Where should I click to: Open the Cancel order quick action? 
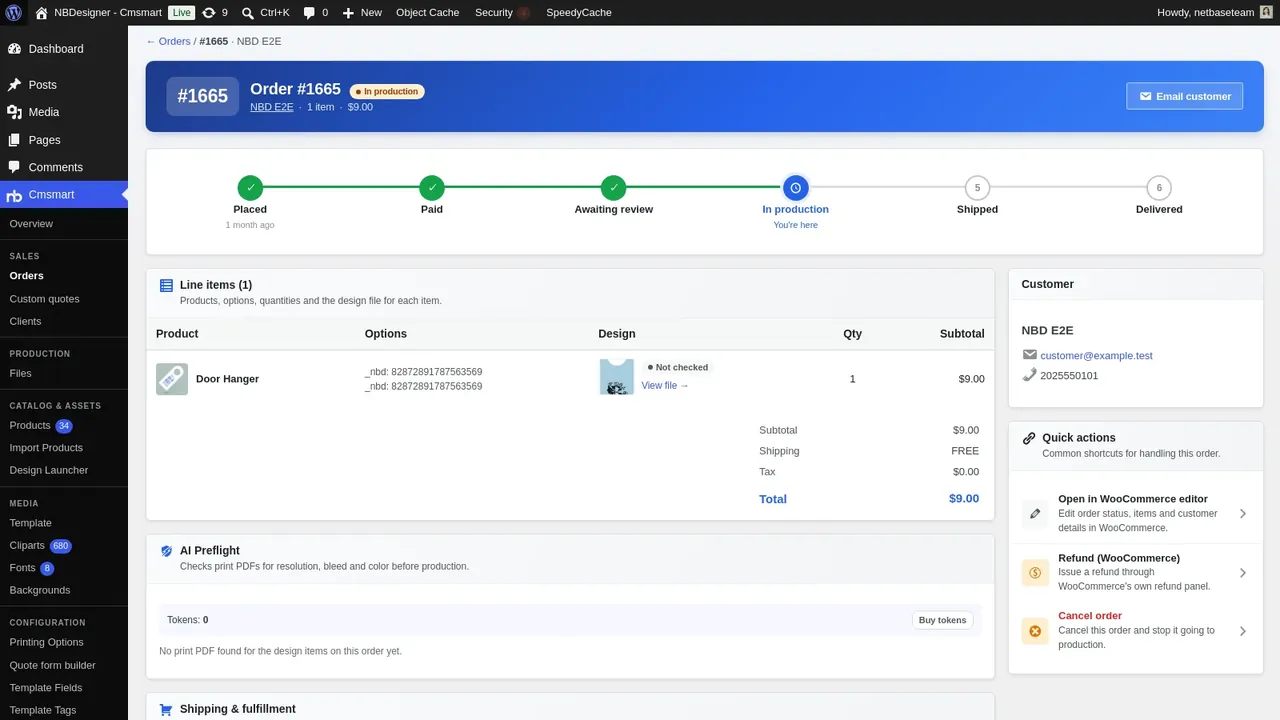coord(1136,631)
